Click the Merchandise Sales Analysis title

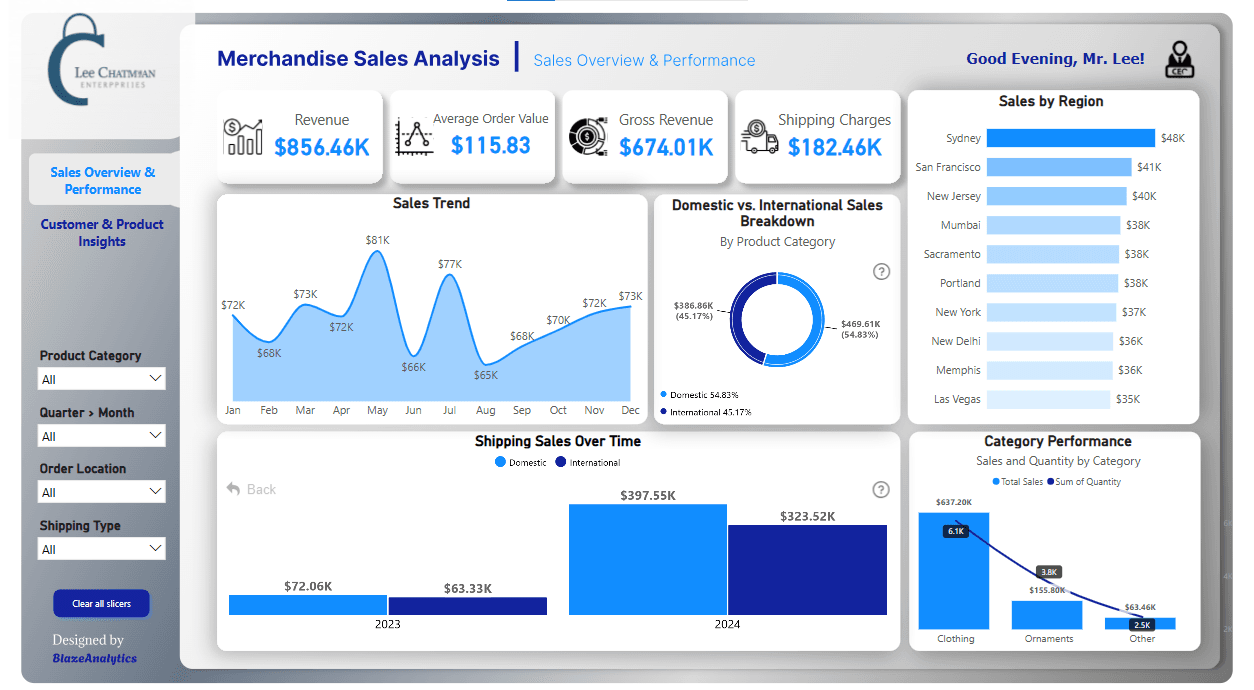[x=358, y=59]
